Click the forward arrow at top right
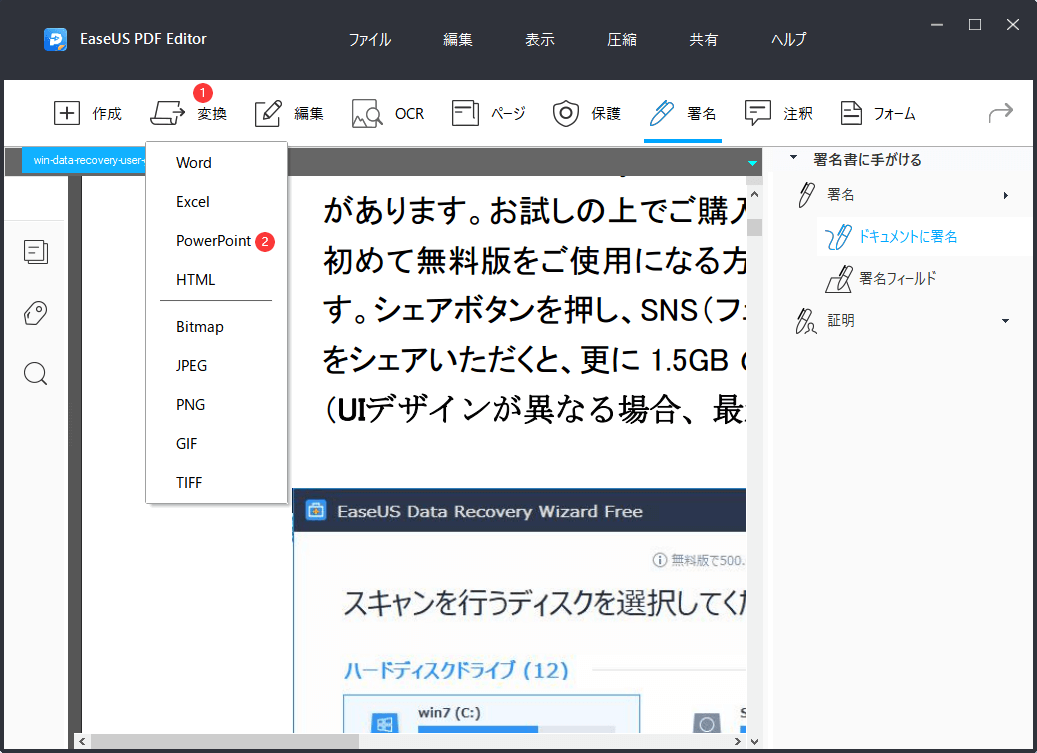This screenshot has height=753, width=1037. click(1000, 113)
